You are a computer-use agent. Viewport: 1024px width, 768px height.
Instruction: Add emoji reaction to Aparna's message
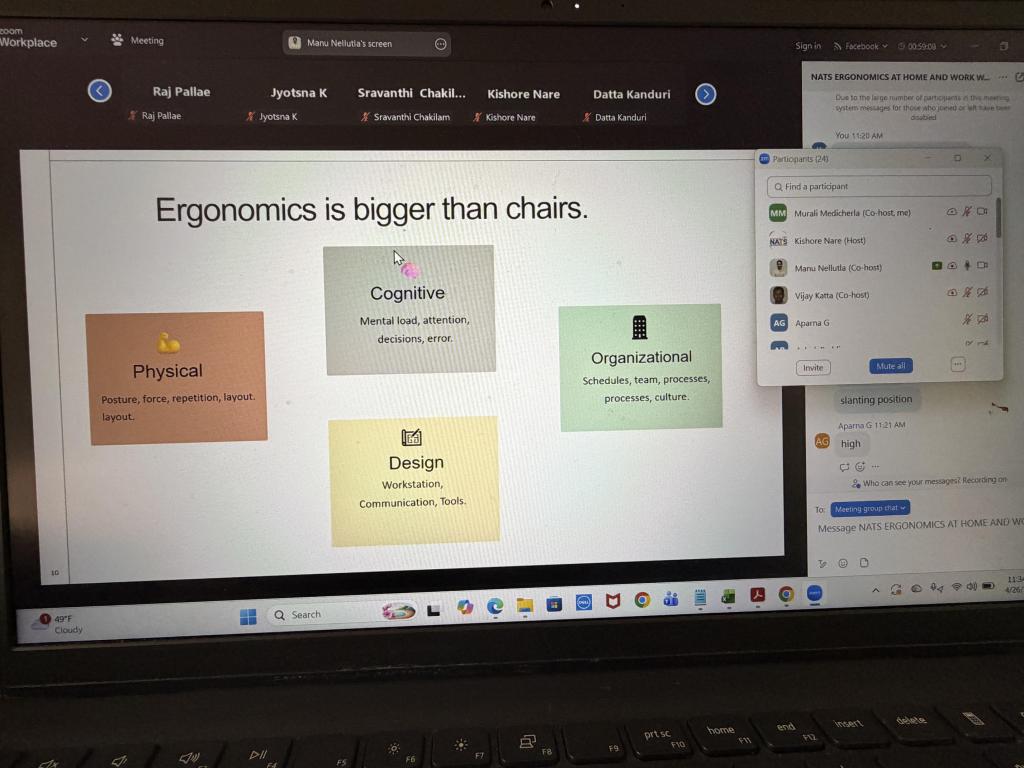[x=860, y=466]
